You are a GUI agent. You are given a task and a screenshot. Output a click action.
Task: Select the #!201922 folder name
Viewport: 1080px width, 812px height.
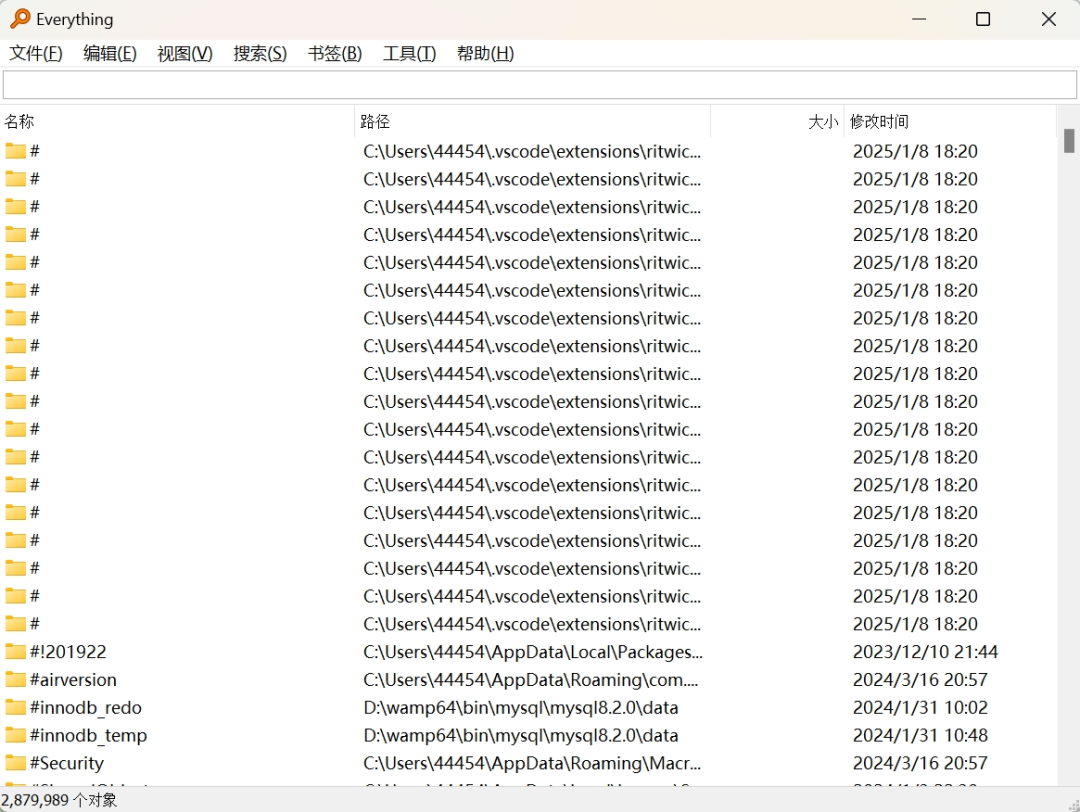click(x=68, y=652)
